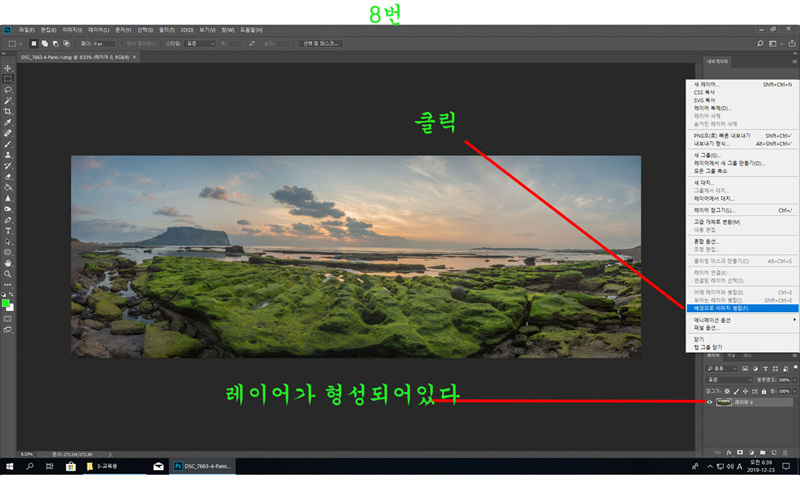Toggle lock image pixels brush icon
Screen dimensions: 800x500
coord(736,391)
